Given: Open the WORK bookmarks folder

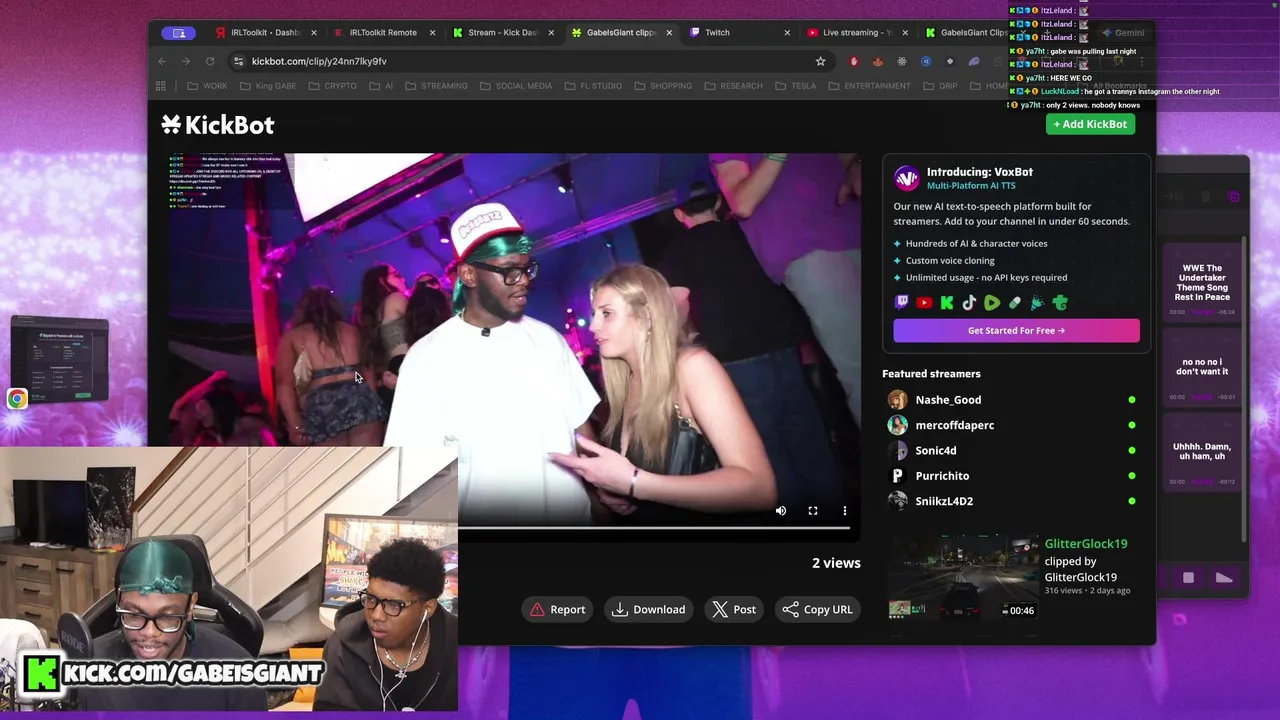Looking at the screenshot, I should 207,86.
